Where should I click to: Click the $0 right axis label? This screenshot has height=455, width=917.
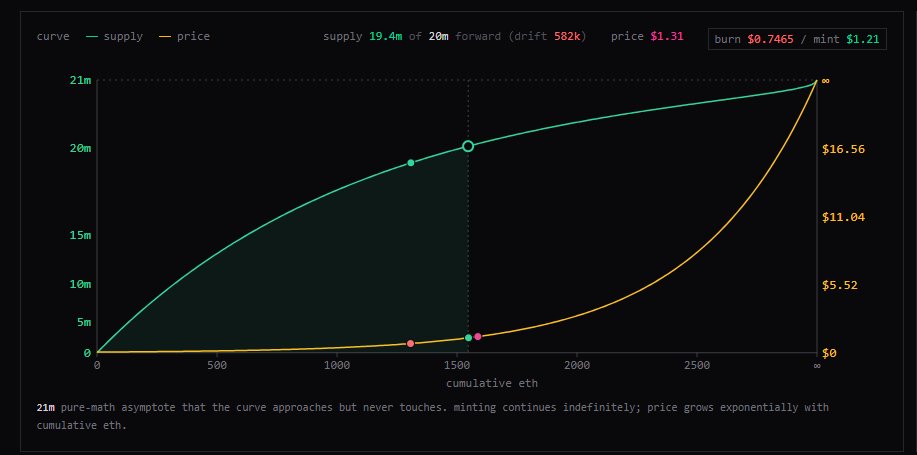[x=829, y=353]
